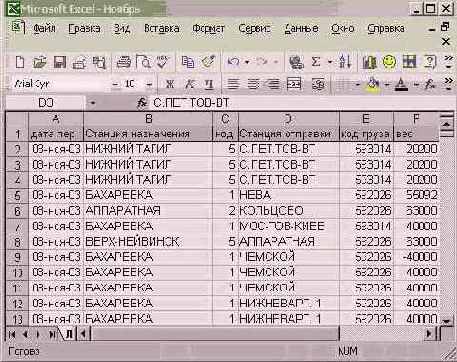This screenshot has width=457, height=362.
Task: Save the workbook with floppy disk icon
Action: click(x=60, y=62)
